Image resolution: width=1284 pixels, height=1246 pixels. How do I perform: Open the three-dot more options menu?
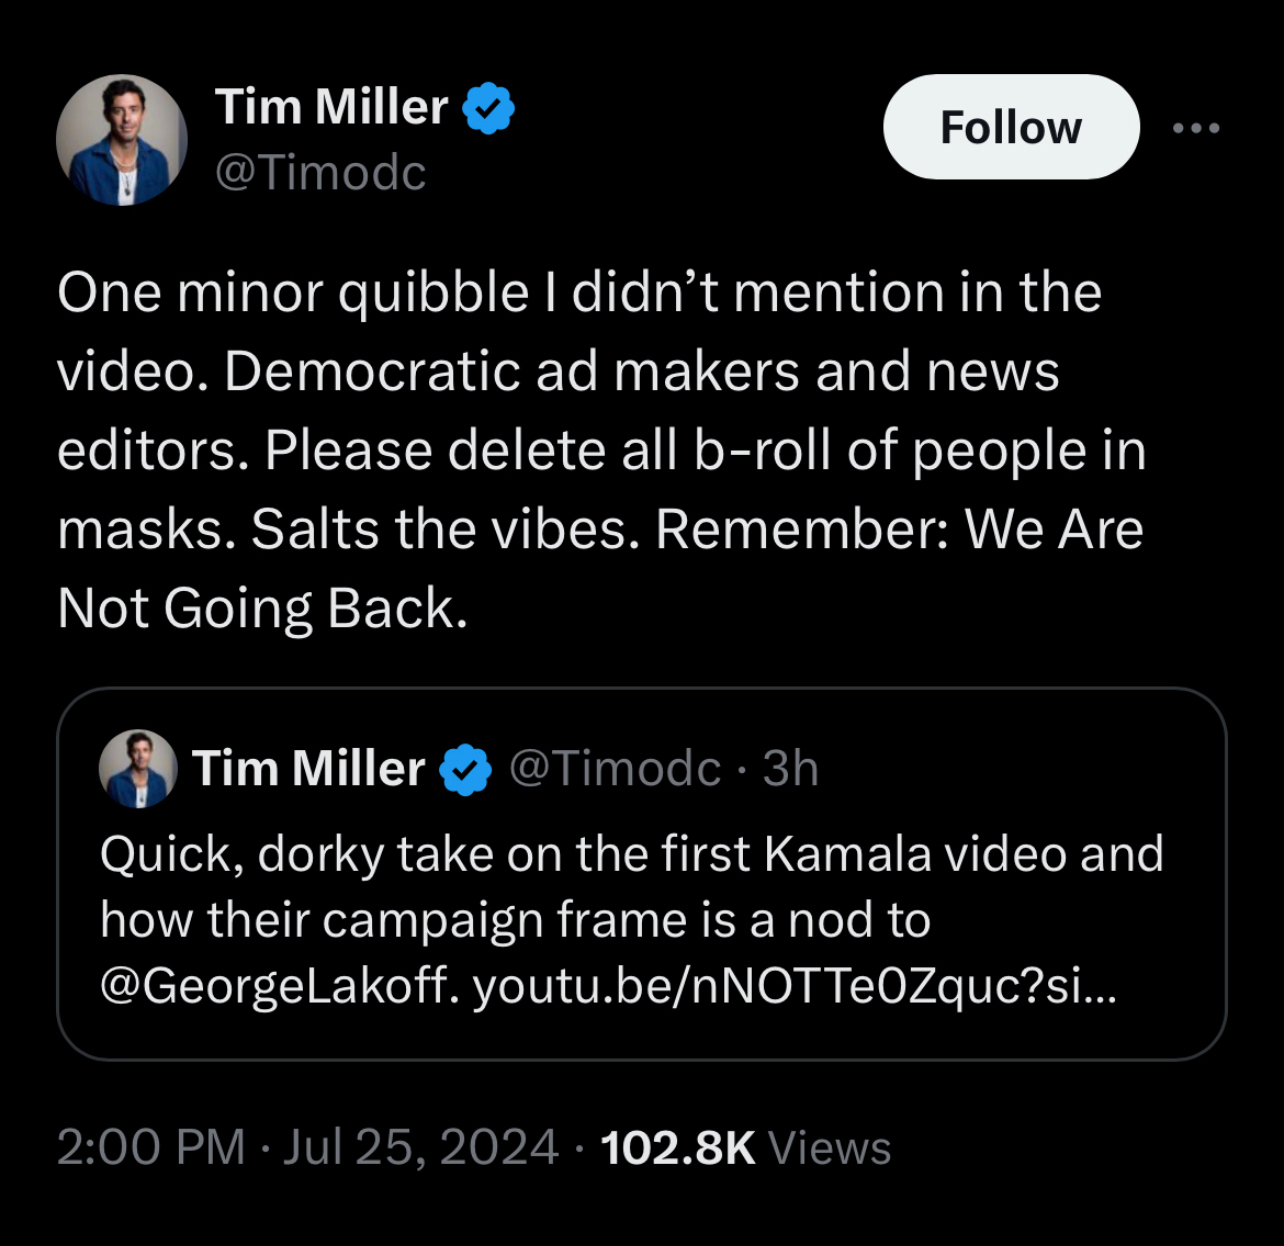[1196, 128]
